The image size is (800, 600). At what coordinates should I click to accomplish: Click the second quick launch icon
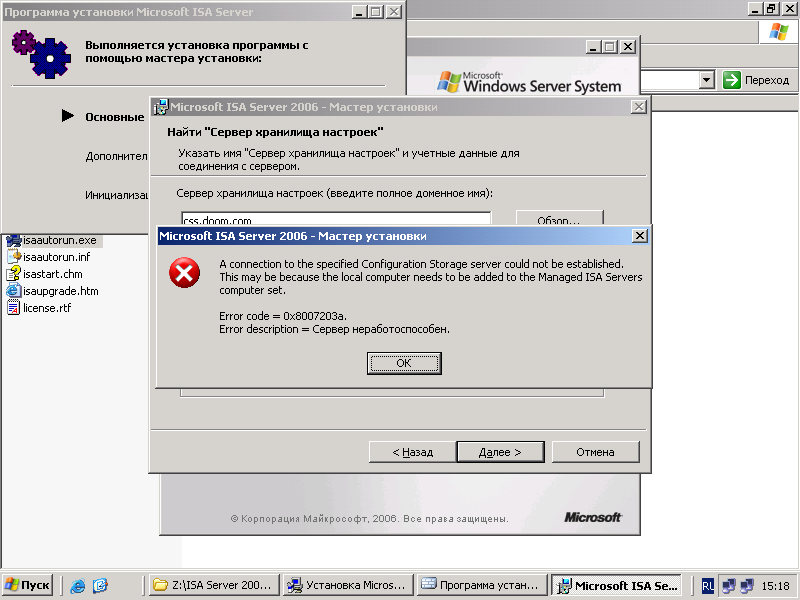tap(100, 585)
